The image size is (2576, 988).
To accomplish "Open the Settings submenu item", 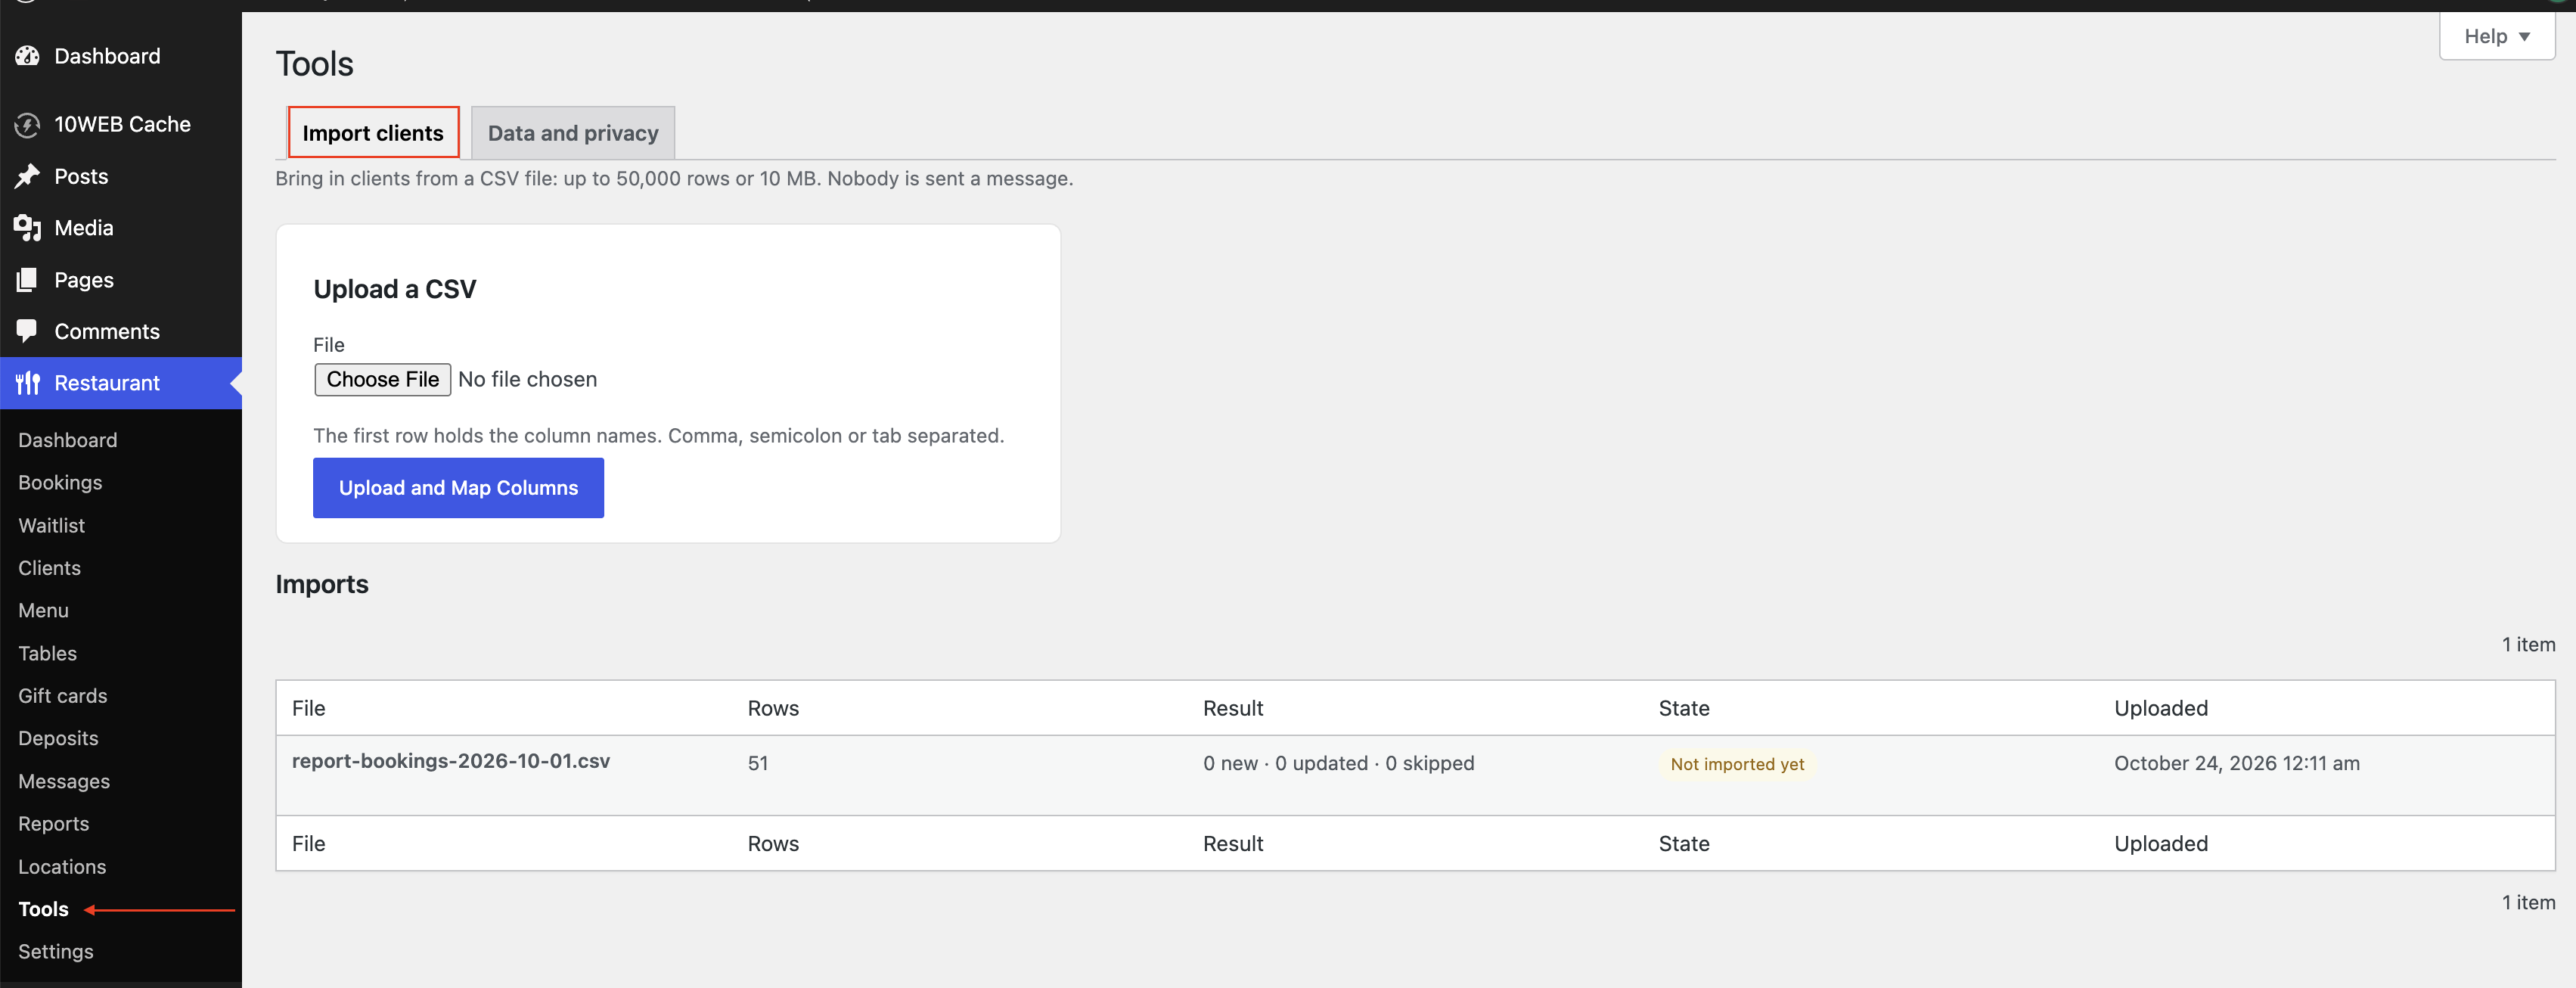I will tap(55, 952).
